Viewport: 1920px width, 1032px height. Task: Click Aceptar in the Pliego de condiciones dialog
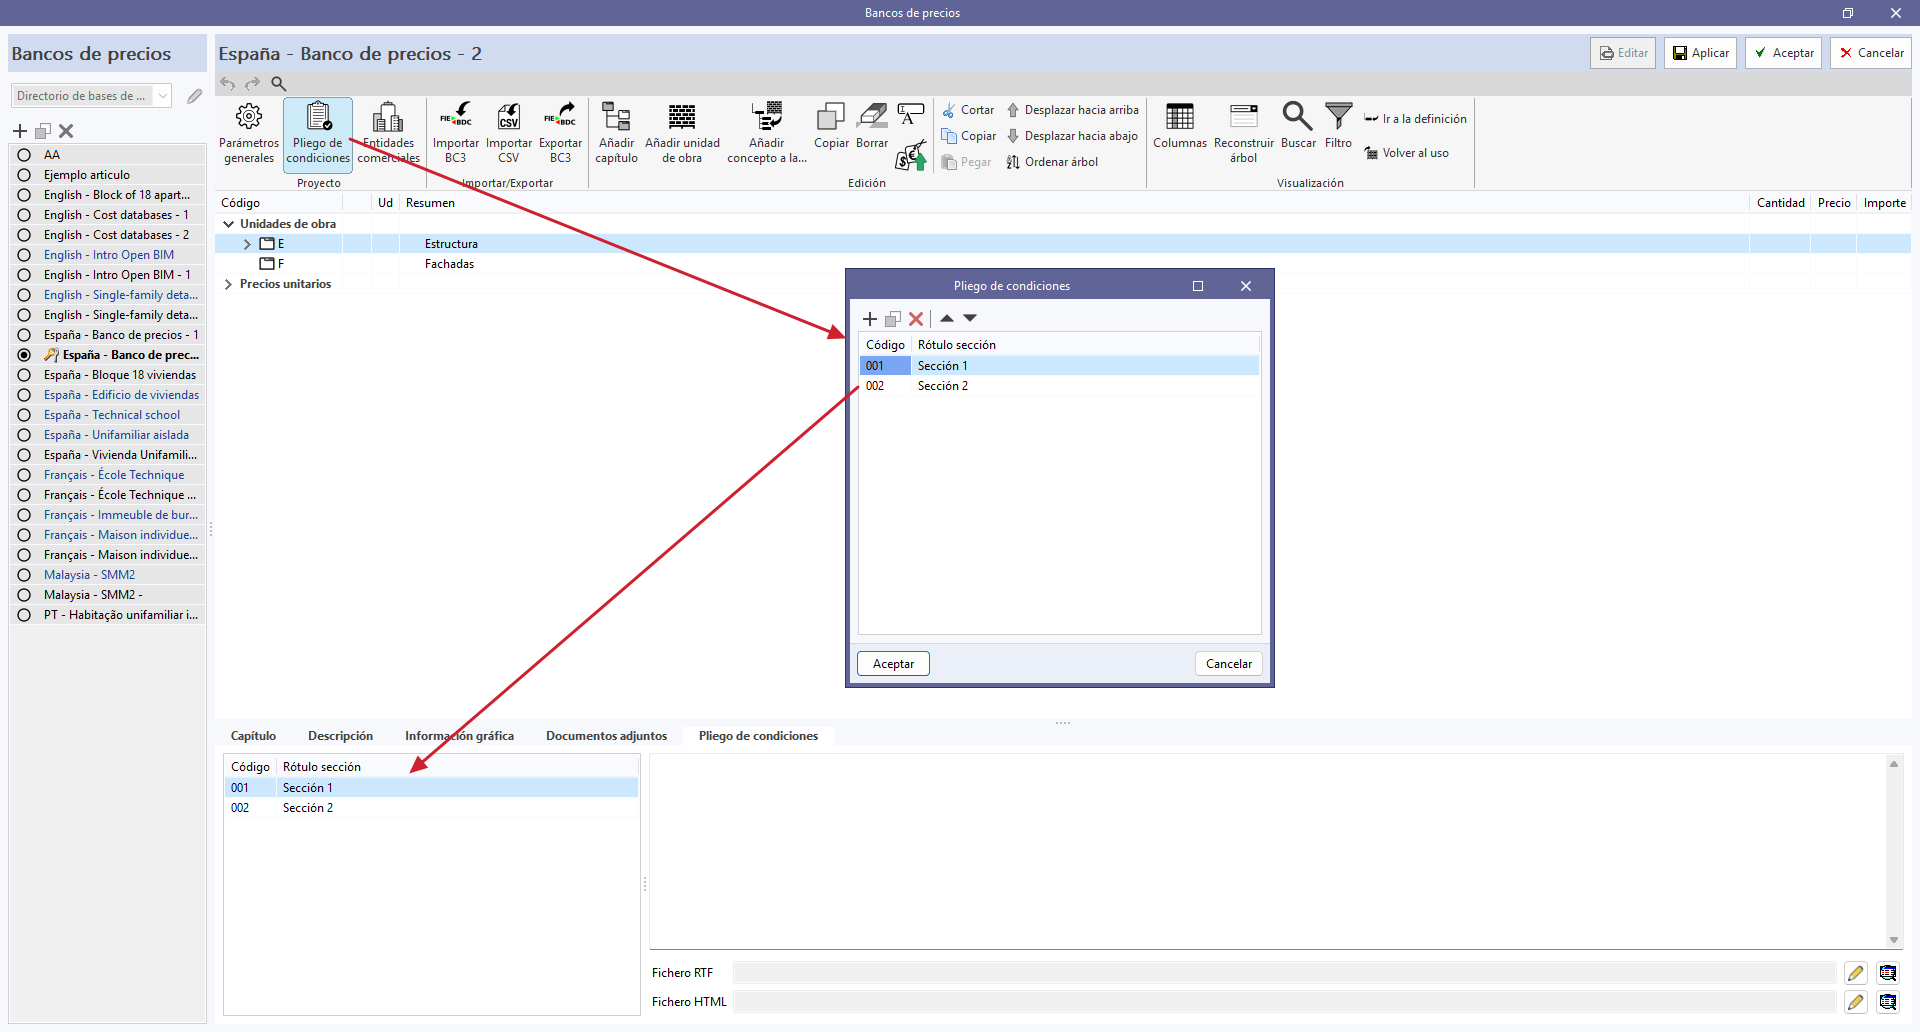point(893,664)
